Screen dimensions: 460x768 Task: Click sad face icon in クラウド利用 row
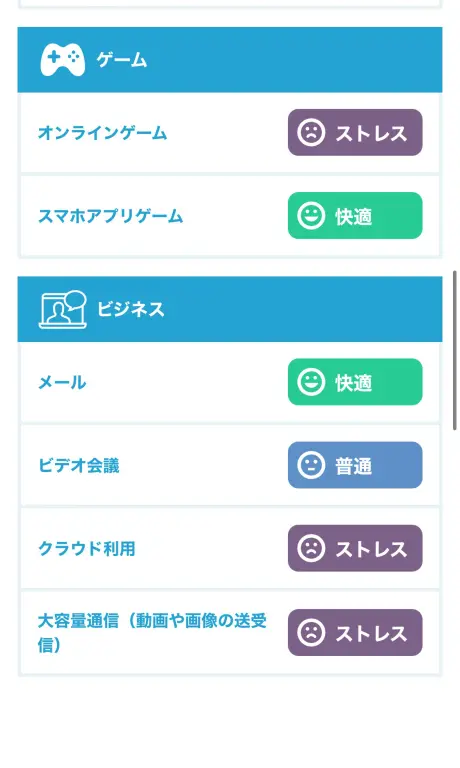pyautogui.click(x=311, y=549)
